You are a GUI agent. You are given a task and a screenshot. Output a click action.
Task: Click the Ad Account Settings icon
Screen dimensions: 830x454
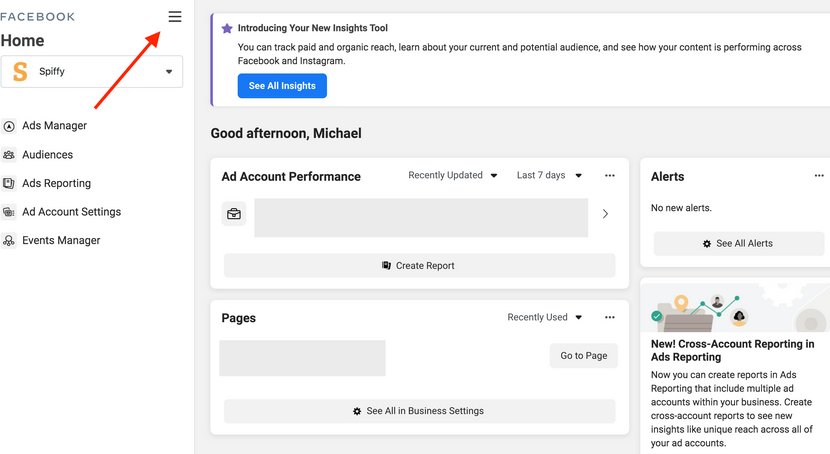click(9, 212)
